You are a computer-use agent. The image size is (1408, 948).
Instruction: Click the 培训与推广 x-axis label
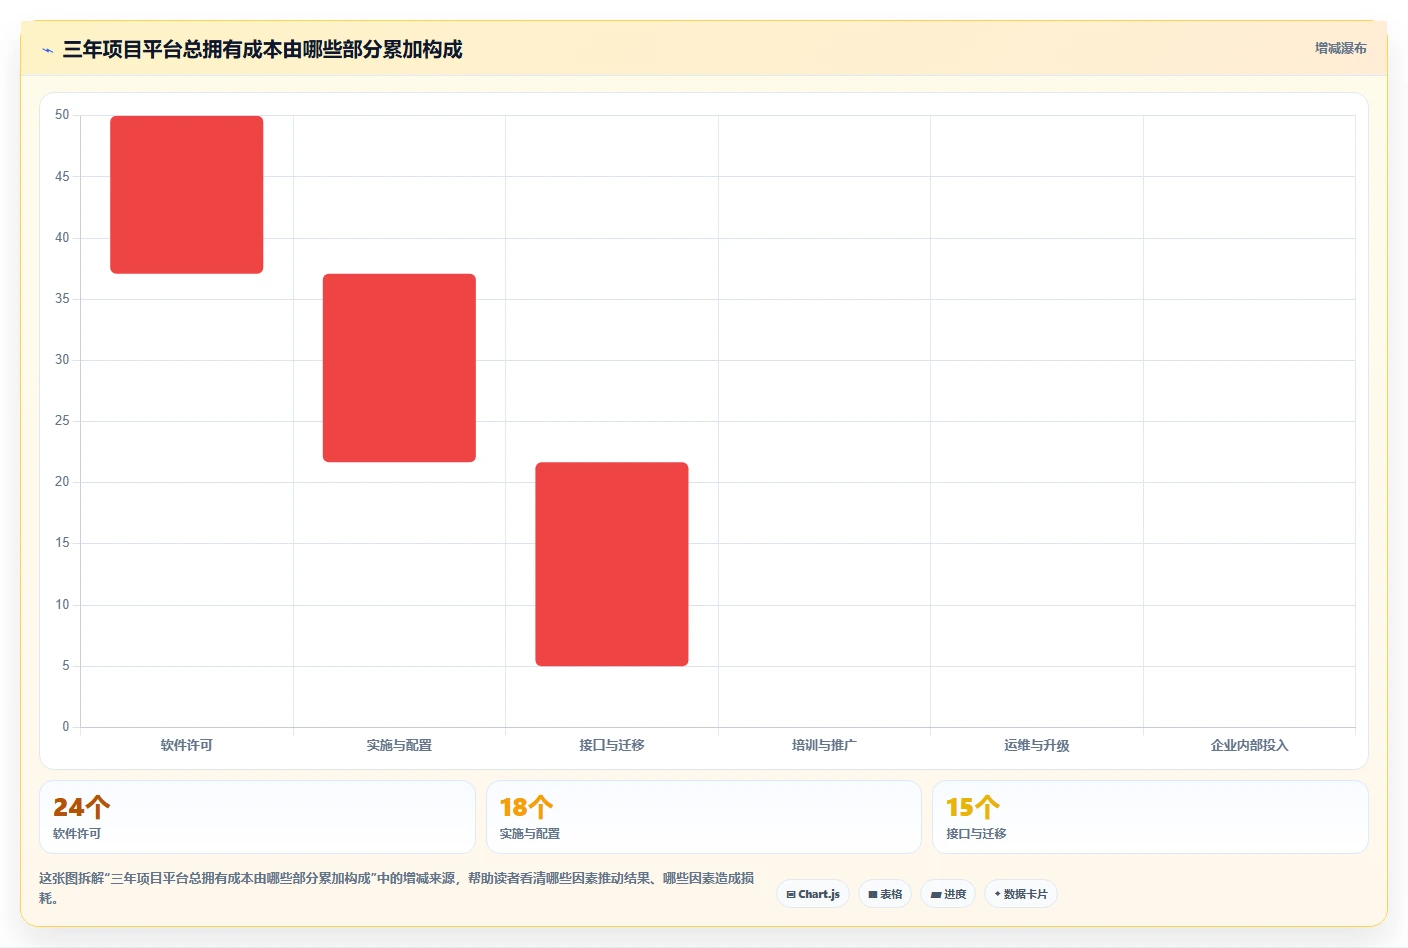tap(824, 745)
